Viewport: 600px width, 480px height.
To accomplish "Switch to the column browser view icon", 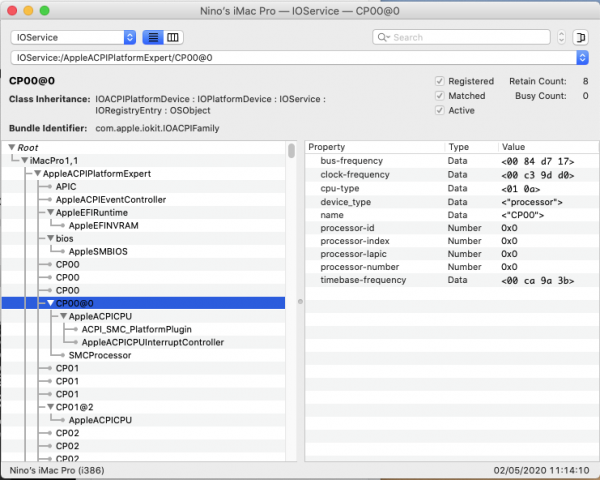I will 173,37.
